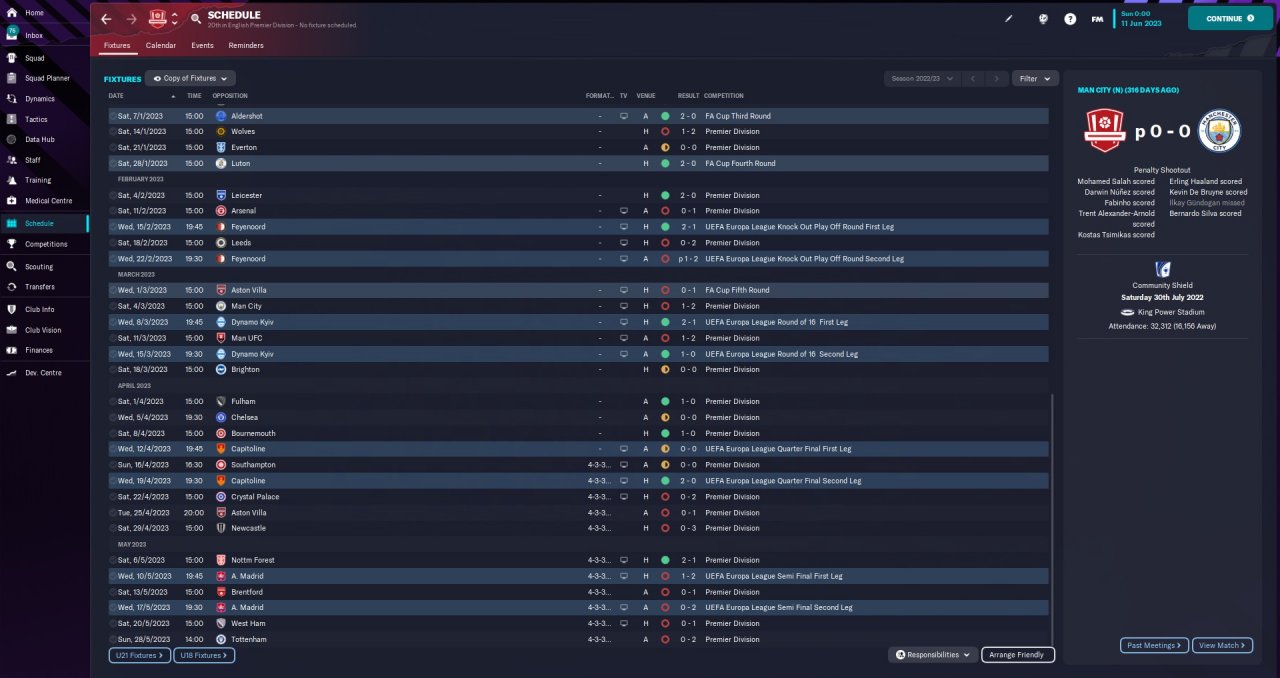Switch to the Calendar tab
This screenshot has height=678, width=1280.
click(160, 46)
